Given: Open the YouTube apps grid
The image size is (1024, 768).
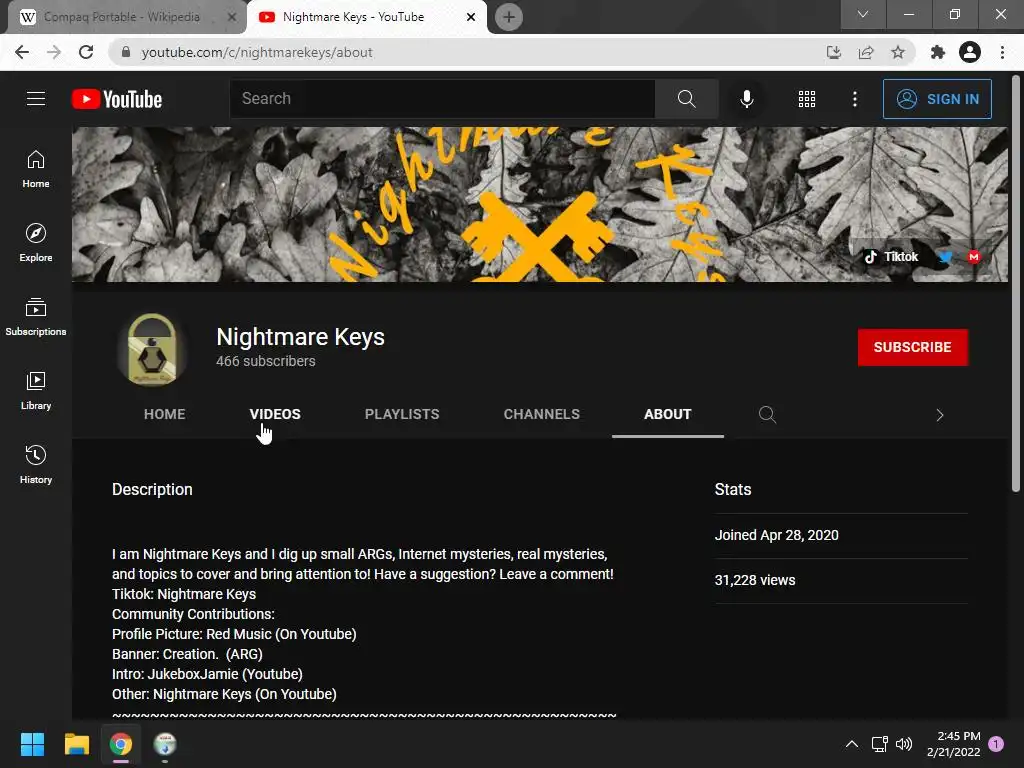Looking at the screenshot, I should click(807, 99).
